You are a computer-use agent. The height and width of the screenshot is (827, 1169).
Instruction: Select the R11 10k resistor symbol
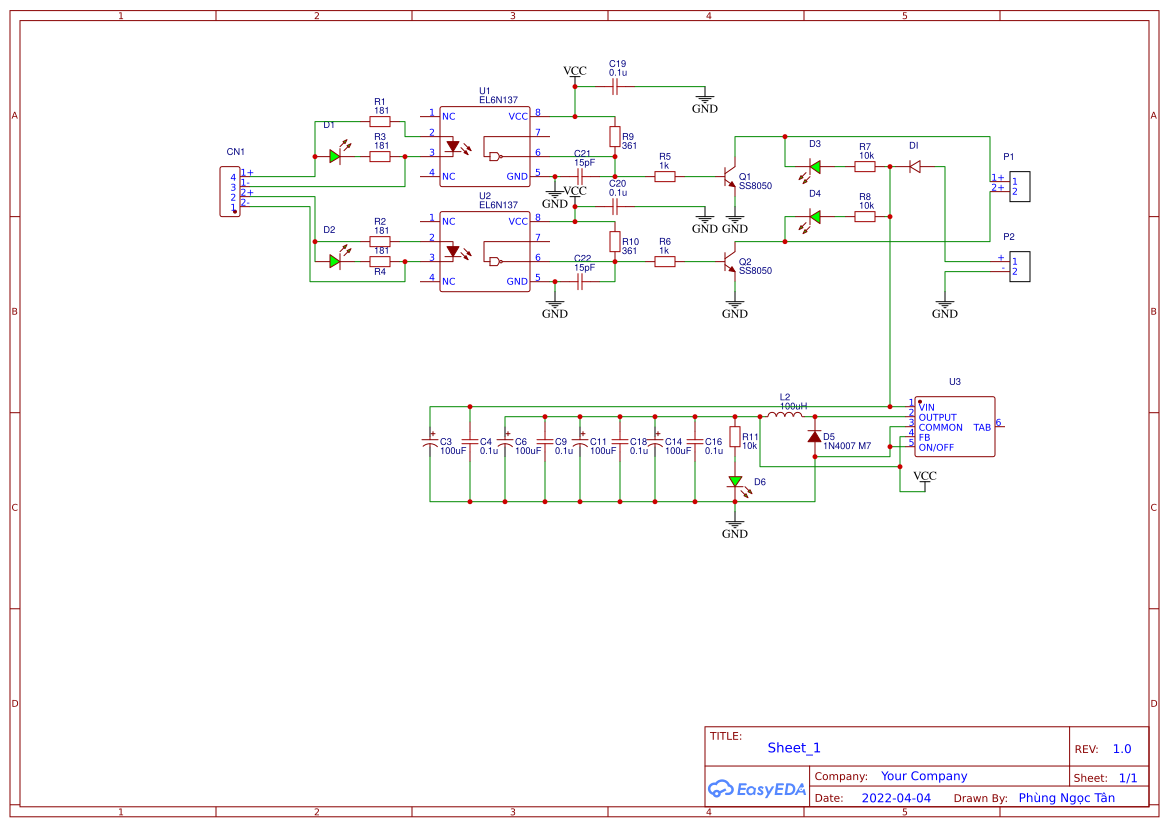tap(735, 437)
